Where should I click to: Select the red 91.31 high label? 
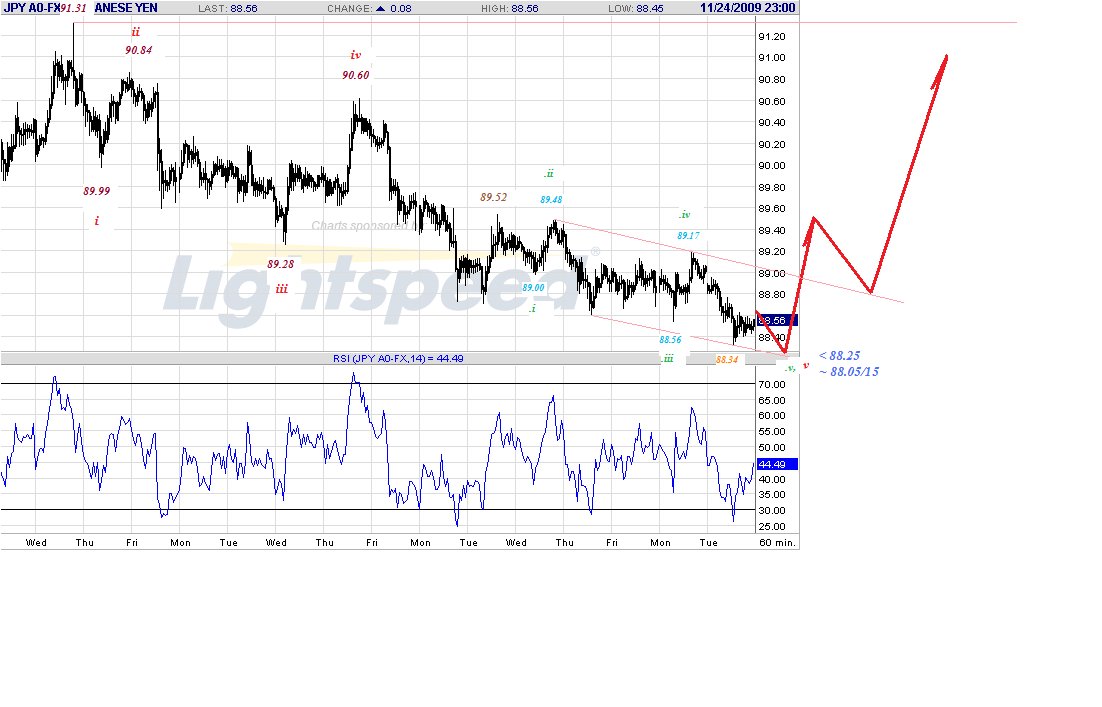click(x=73, y=8)
